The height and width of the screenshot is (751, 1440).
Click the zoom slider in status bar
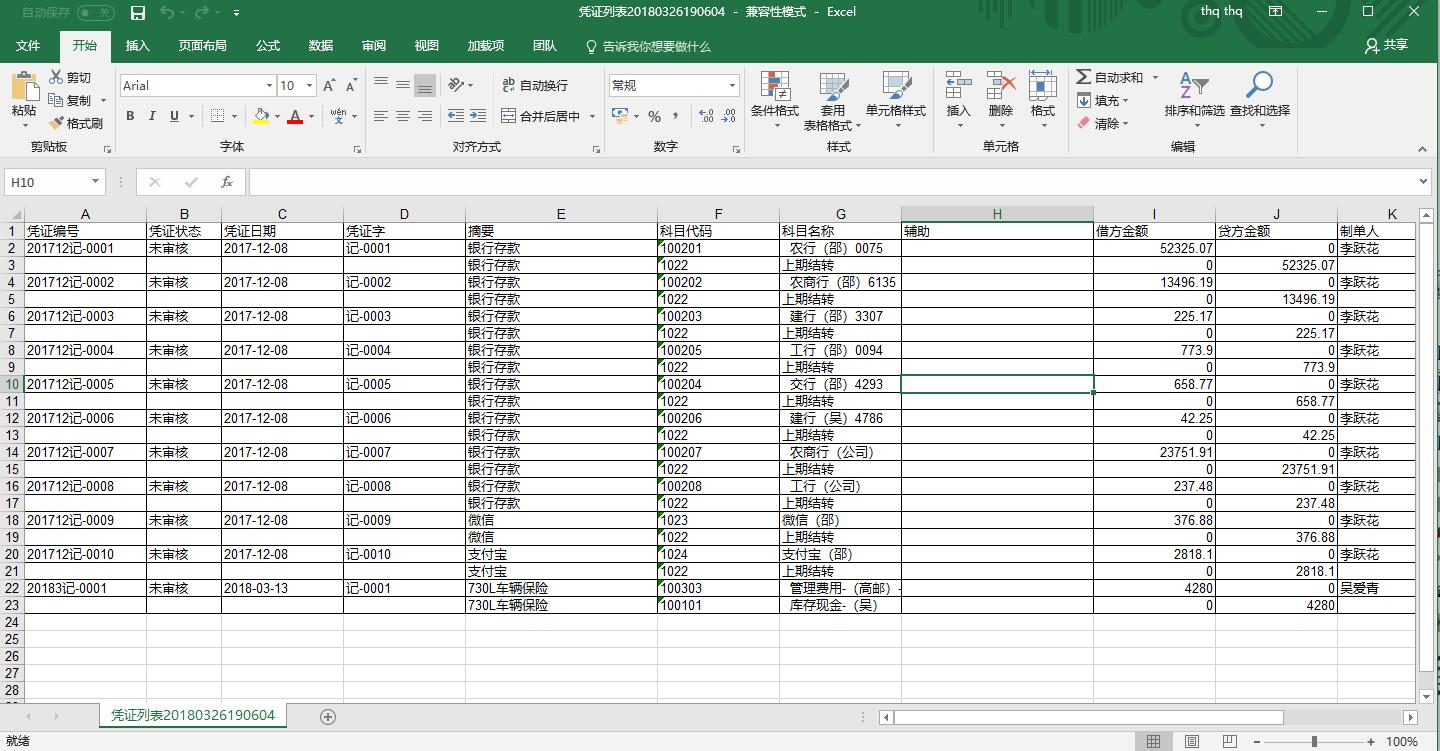[1314, 741]
